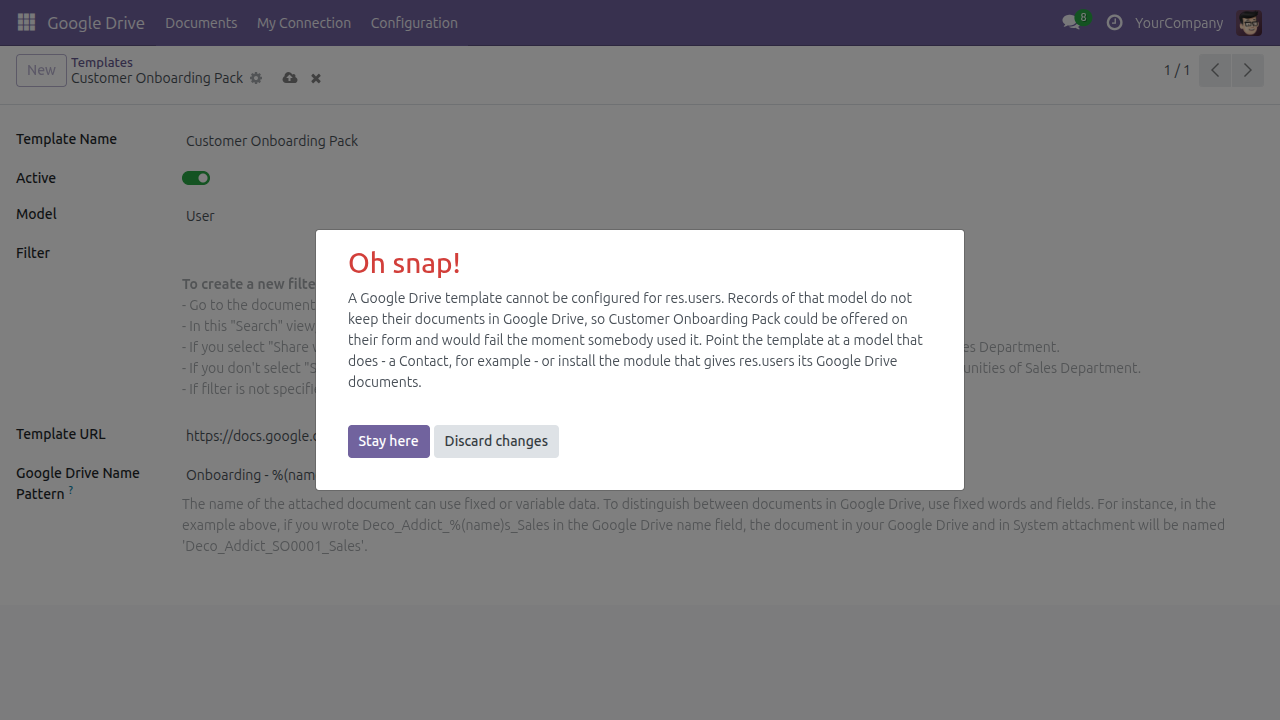Expand the Configuration menu

[414, 22]
